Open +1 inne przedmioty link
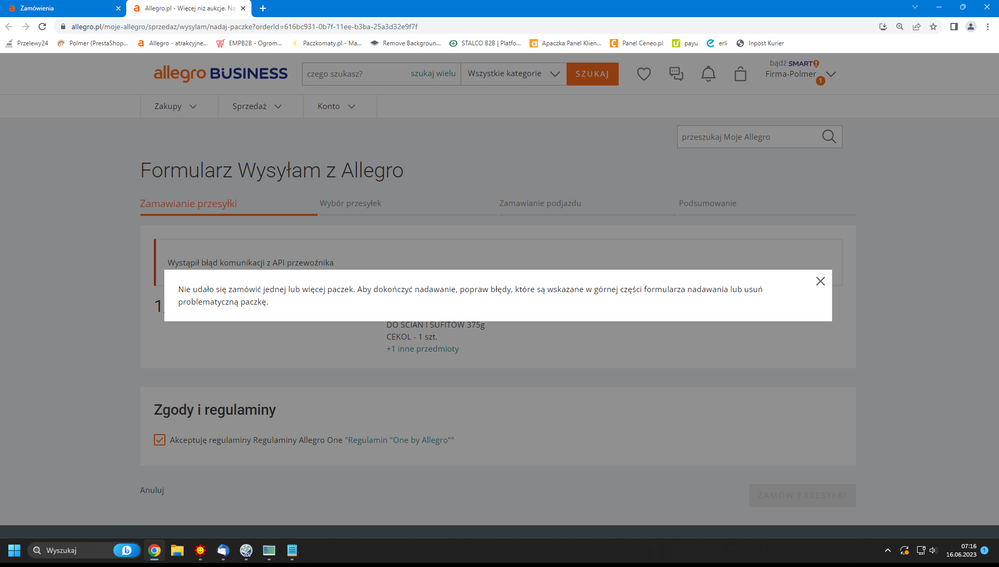The image size is (999, 567). (x=422, y=348)
